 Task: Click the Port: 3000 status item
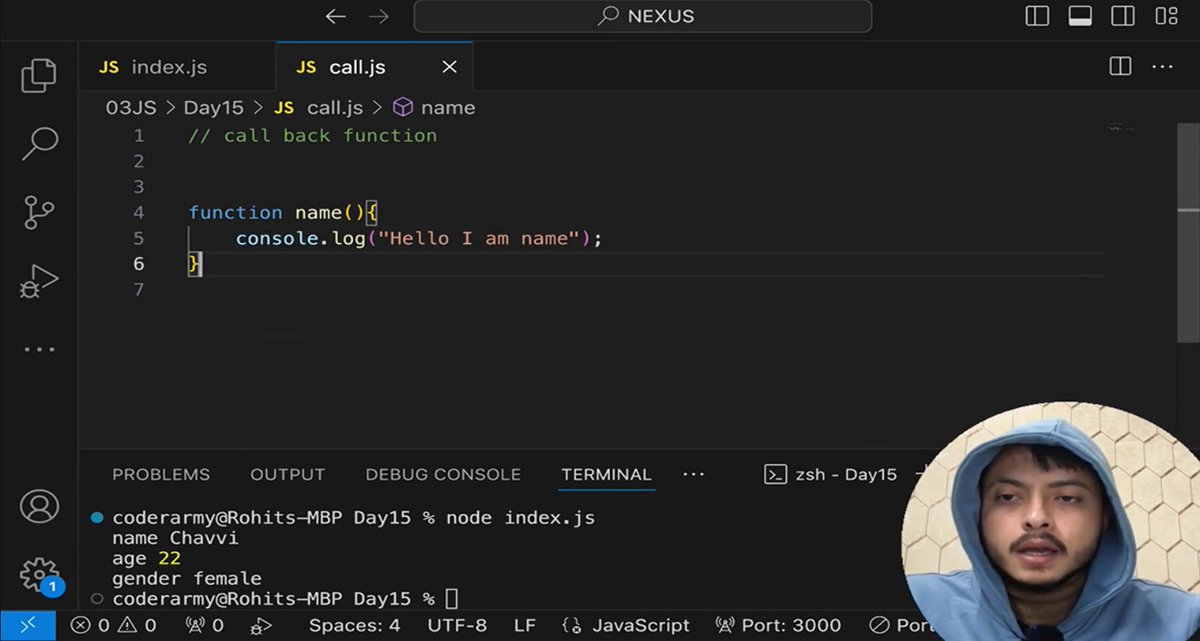pos(779,626)
